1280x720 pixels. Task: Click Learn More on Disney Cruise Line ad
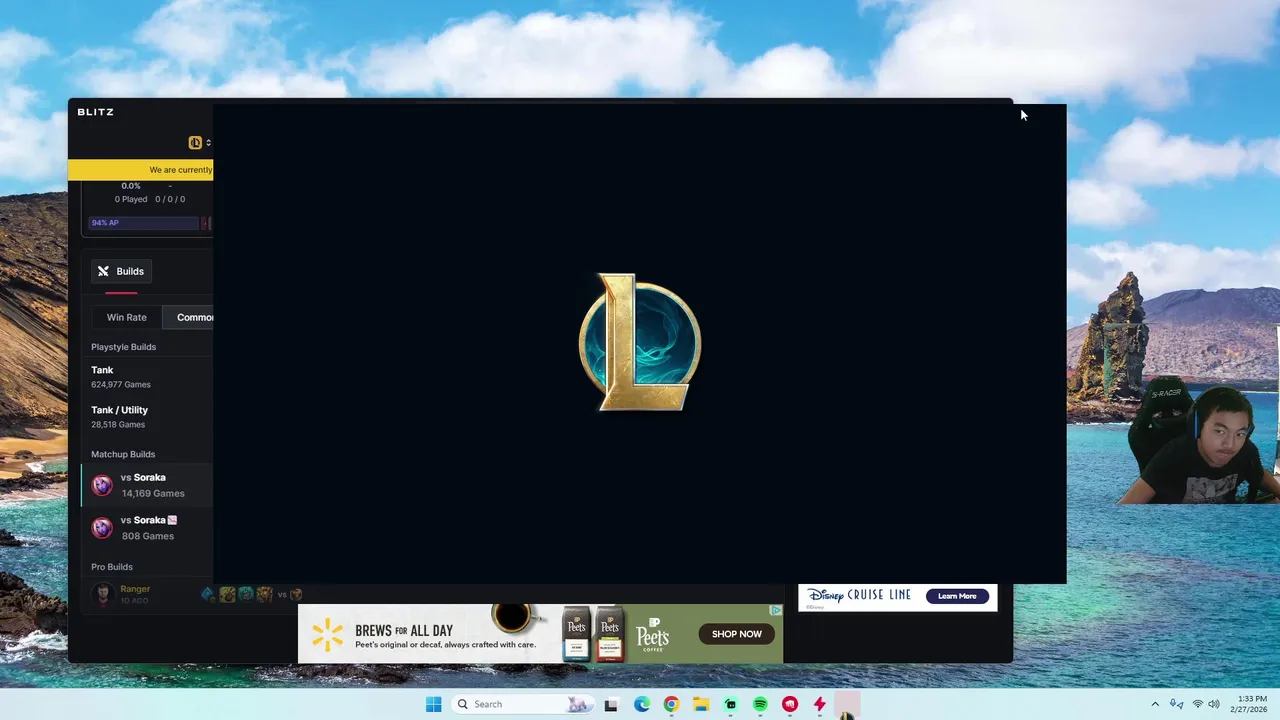coord(957,596)
